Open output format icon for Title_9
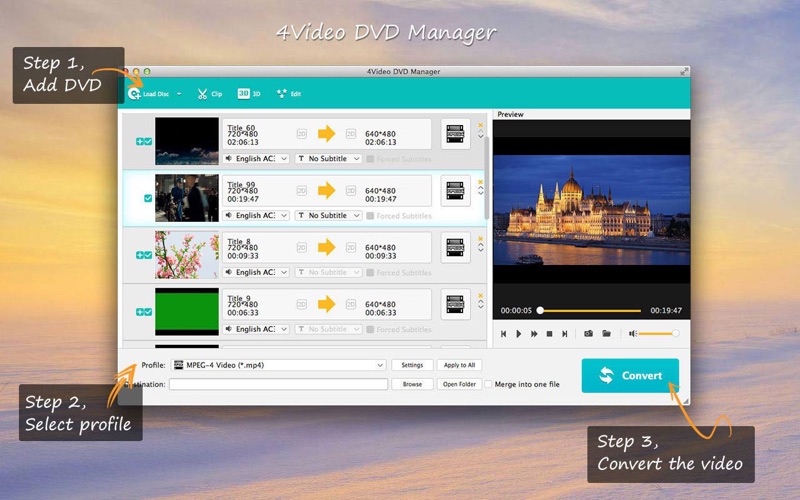The width and height of the screenshot is (800, 500). (455, 304)
